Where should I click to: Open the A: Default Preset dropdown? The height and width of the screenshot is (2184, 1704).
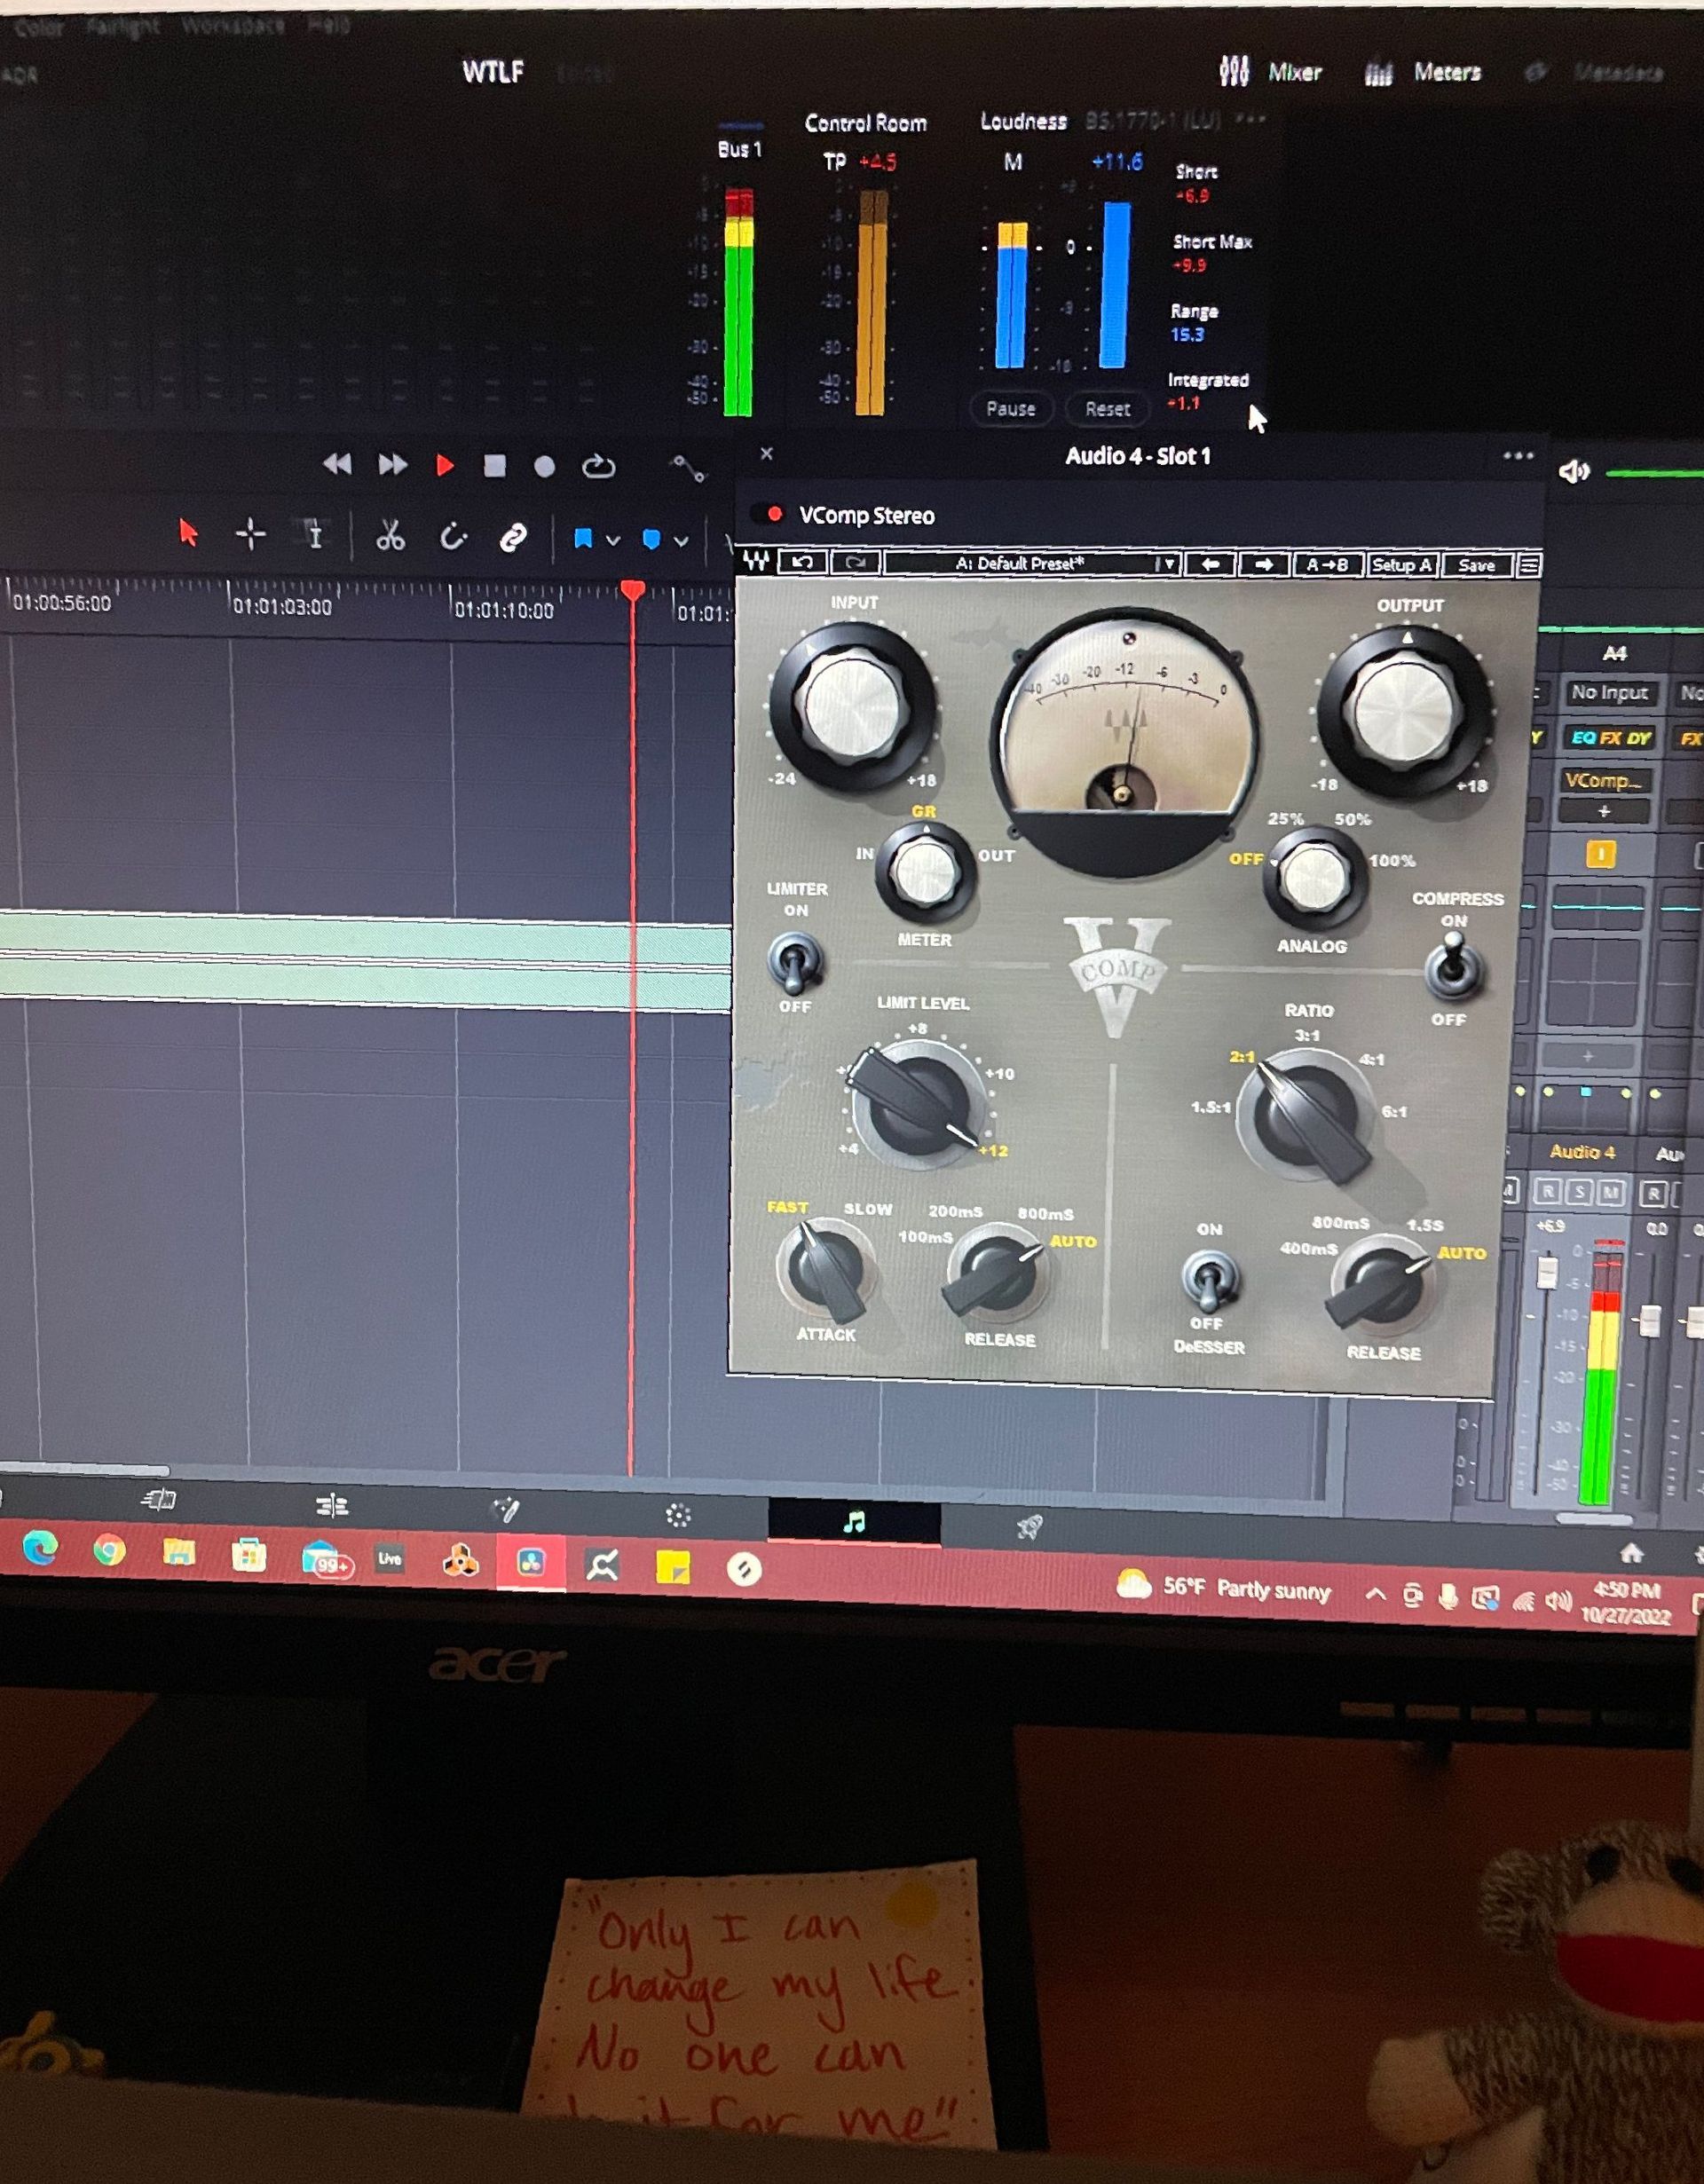coord(1031,564)
